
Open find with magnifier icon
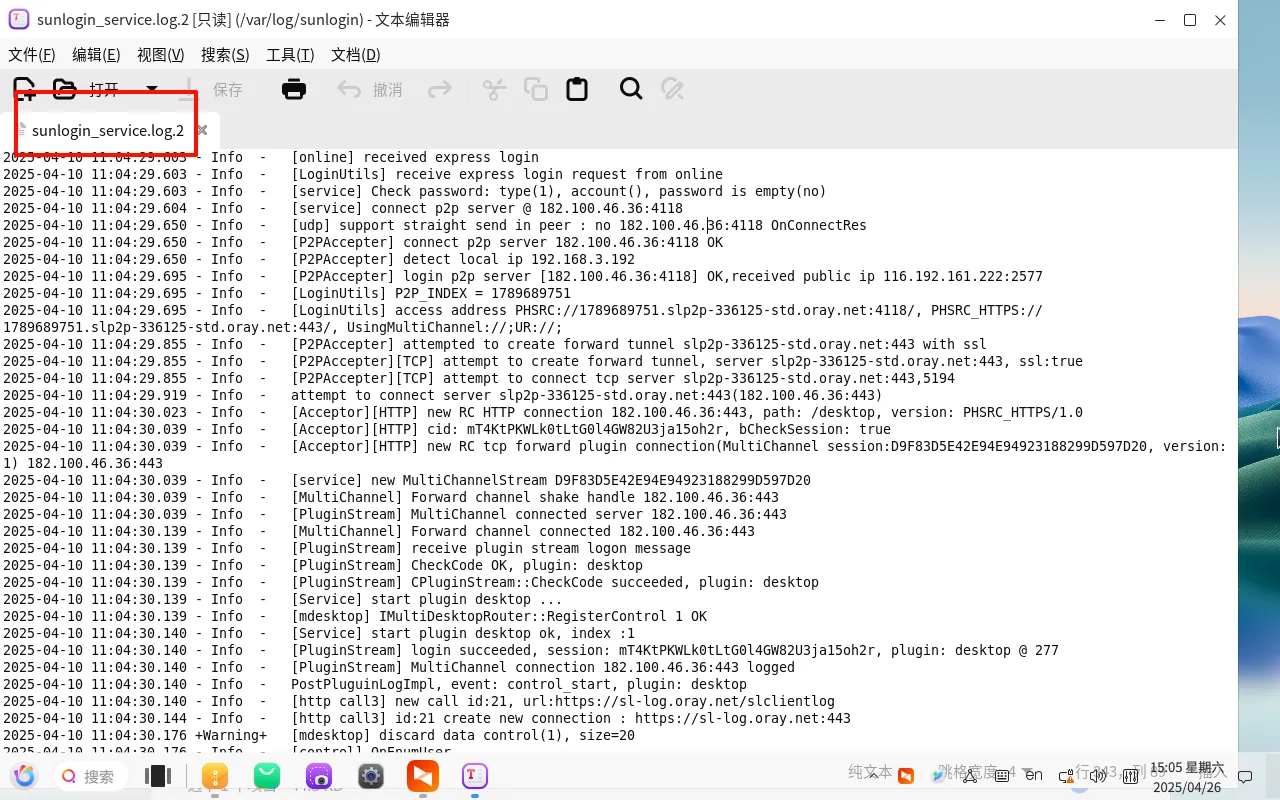[631, 89]
